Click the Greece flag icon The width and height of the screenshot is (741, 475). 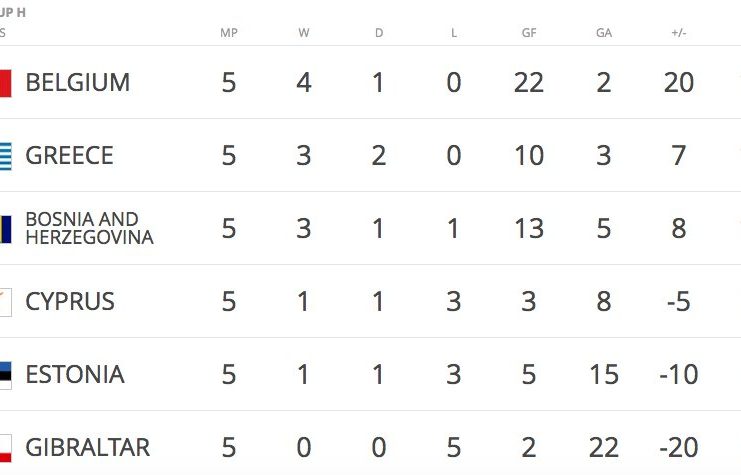(5, 156)
